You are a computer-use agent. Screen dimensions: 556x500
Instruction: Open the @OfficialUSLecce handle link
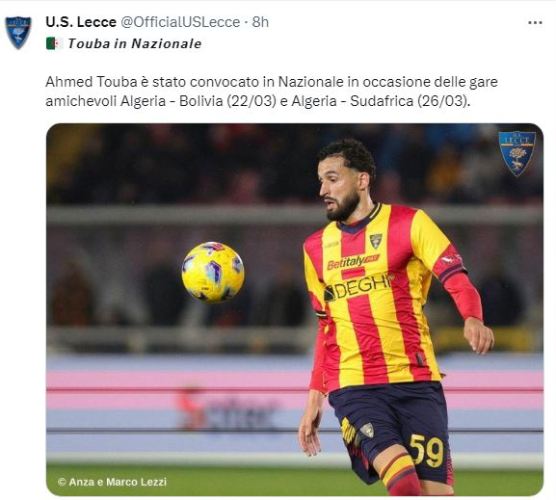[180, 22]
